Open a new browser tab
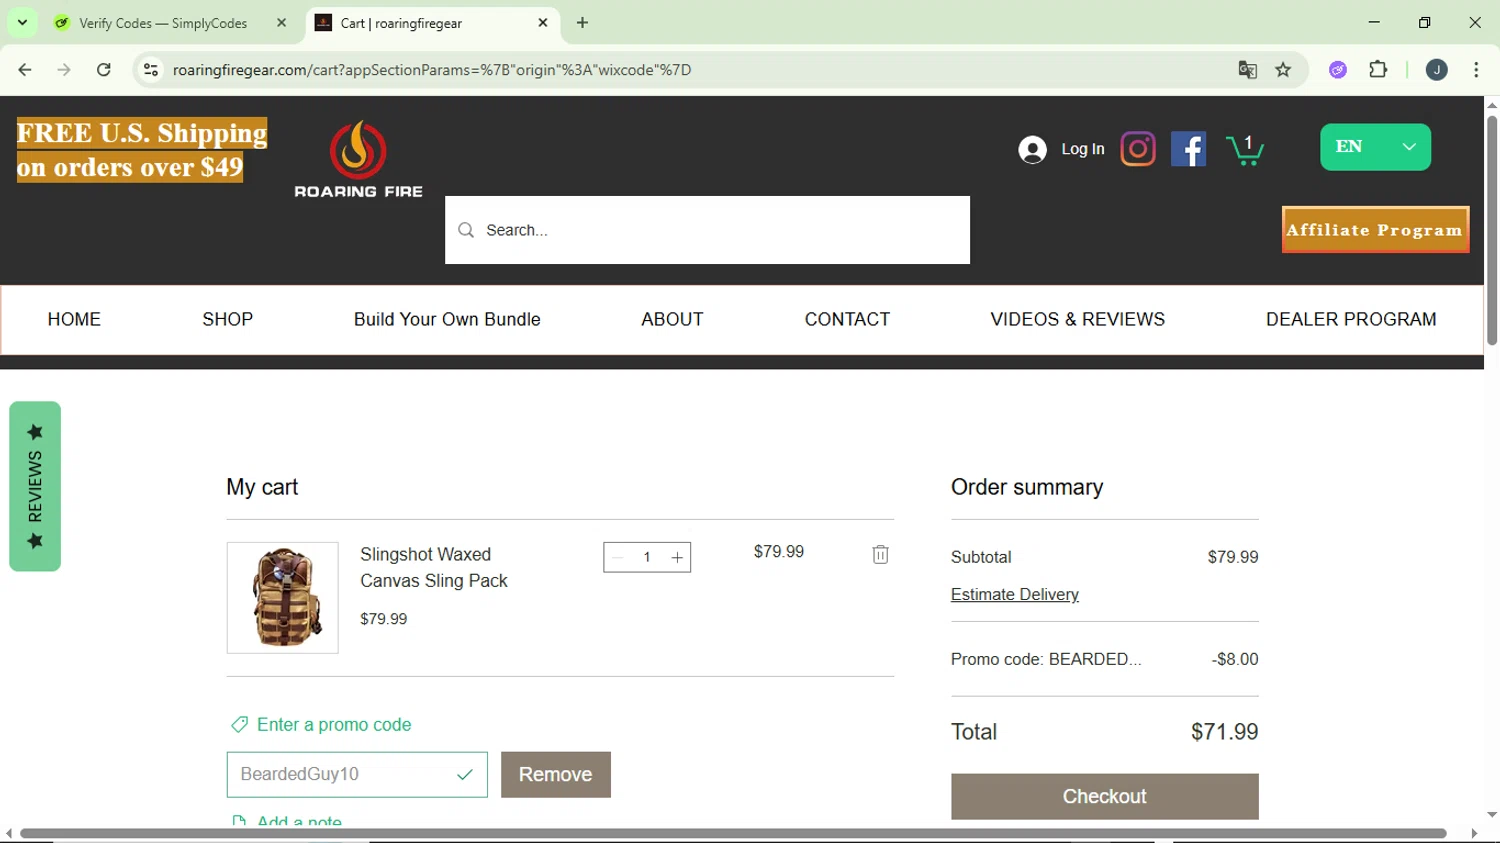 point(583,23)
